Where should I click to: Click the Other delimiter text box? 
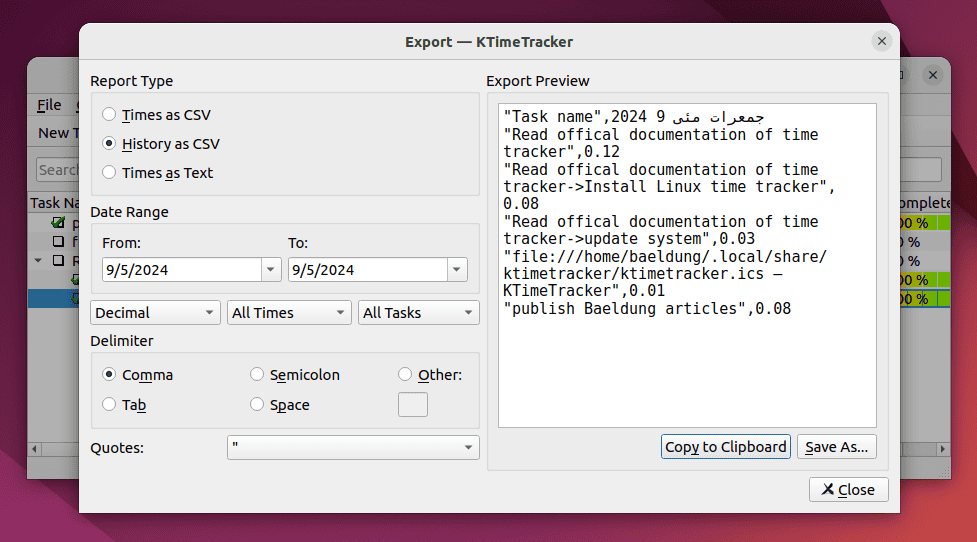(x=412, y=404)
